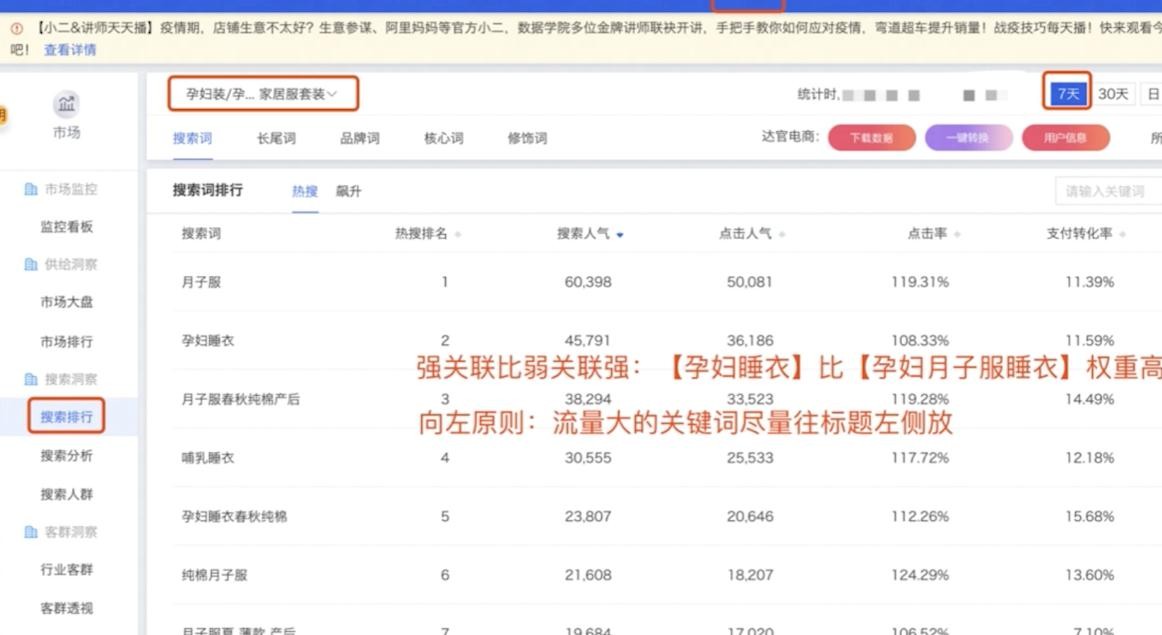The image size is (1162, 635).
Task: Open the 查看详情 link in the banner
Action: click(x=69, y=48)
